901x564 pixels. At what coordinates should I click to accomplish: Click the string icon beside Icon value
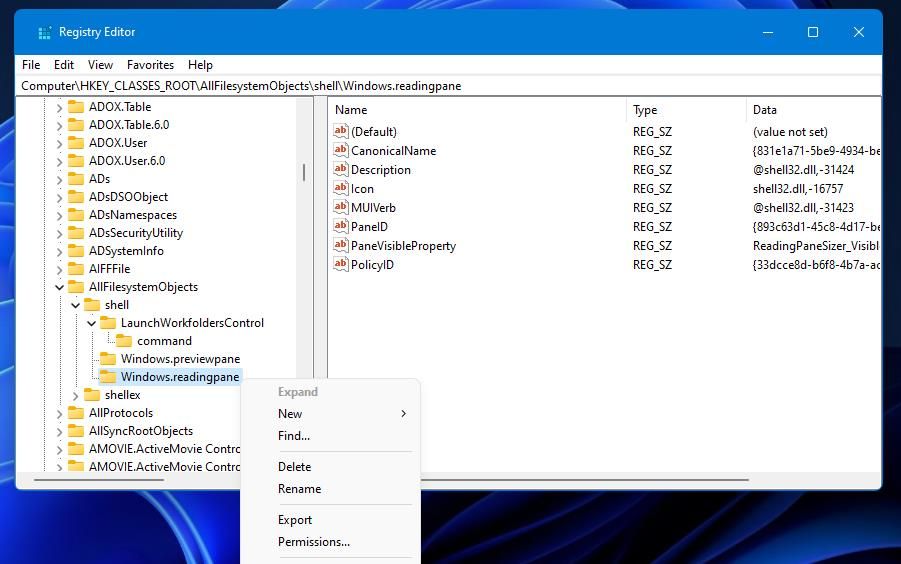pos(341,188)
